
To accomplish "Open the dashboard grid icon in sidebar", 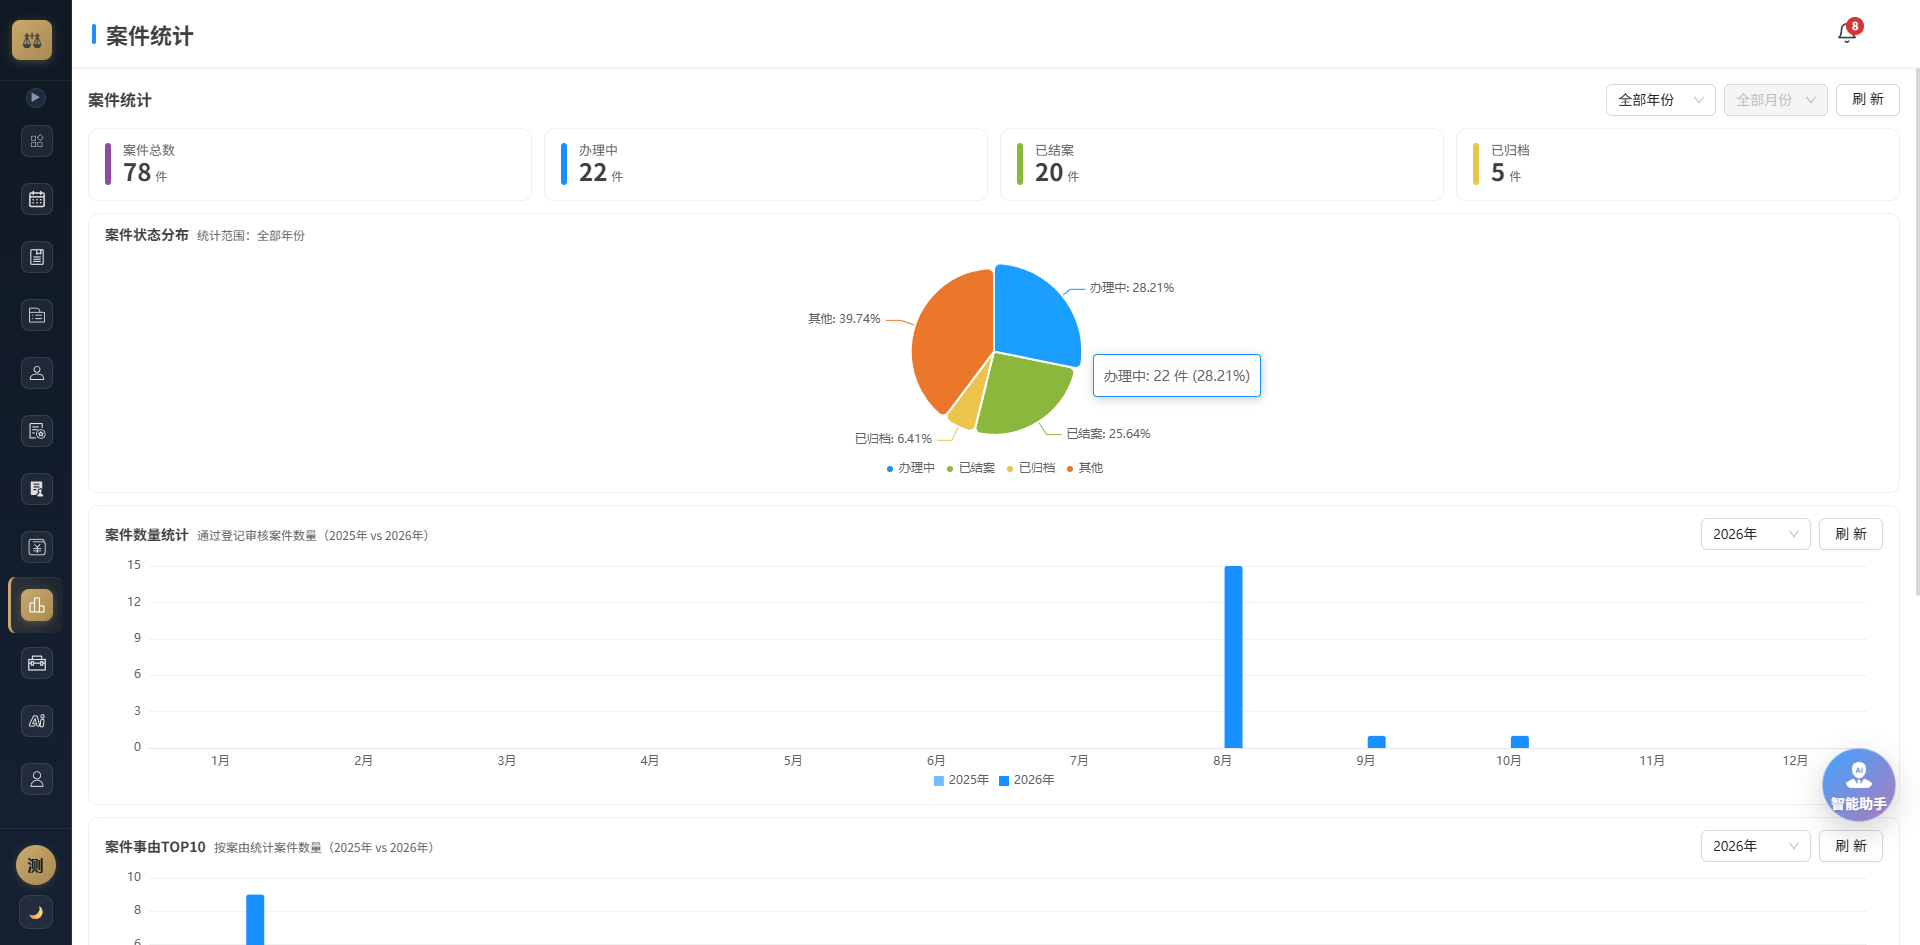I will point(37,141).
